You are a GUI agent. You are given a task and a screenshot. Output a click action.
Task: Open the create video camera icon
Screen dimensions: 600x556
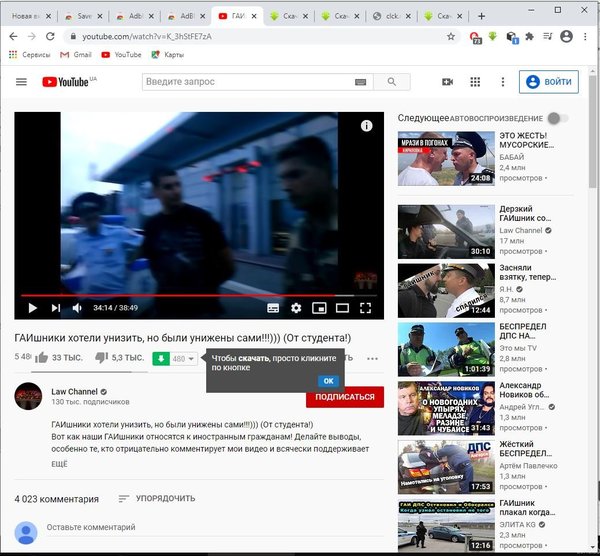pyautogui.click(x=447, y=82)
